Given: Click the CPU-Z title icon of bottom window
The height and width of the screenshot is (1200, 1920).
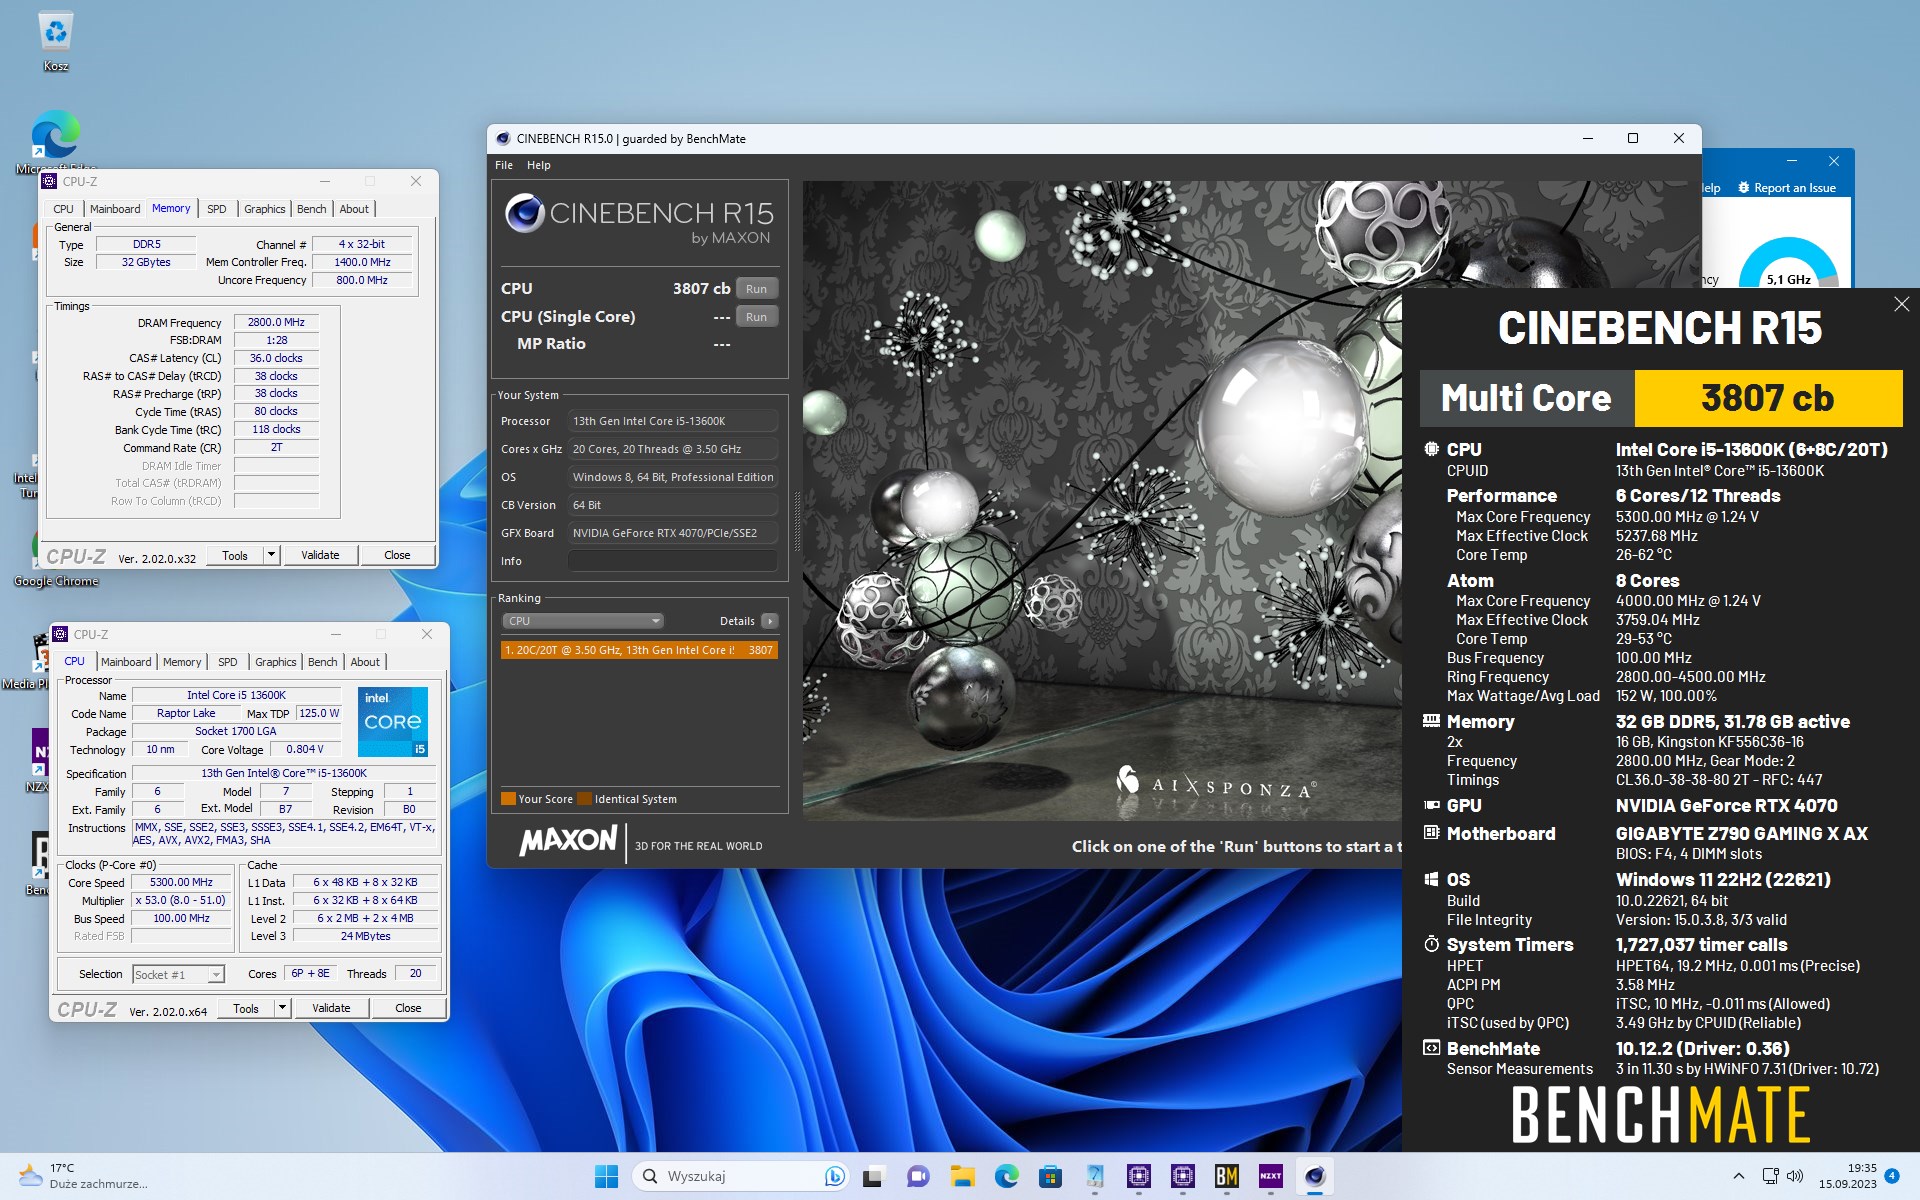Looking at the screenshot, I should pyautogui.click(x=60, y=635).
